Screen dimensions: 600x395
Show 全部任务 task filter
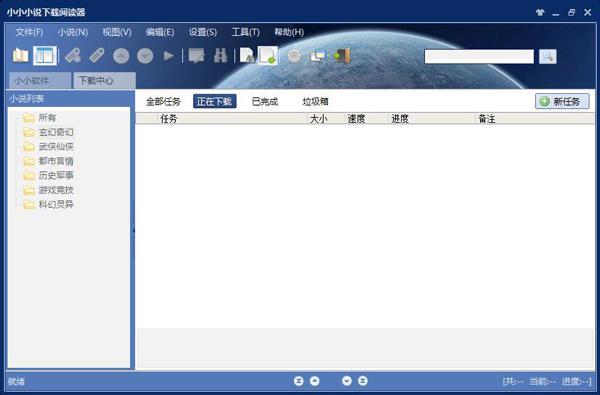coord(163,102)
